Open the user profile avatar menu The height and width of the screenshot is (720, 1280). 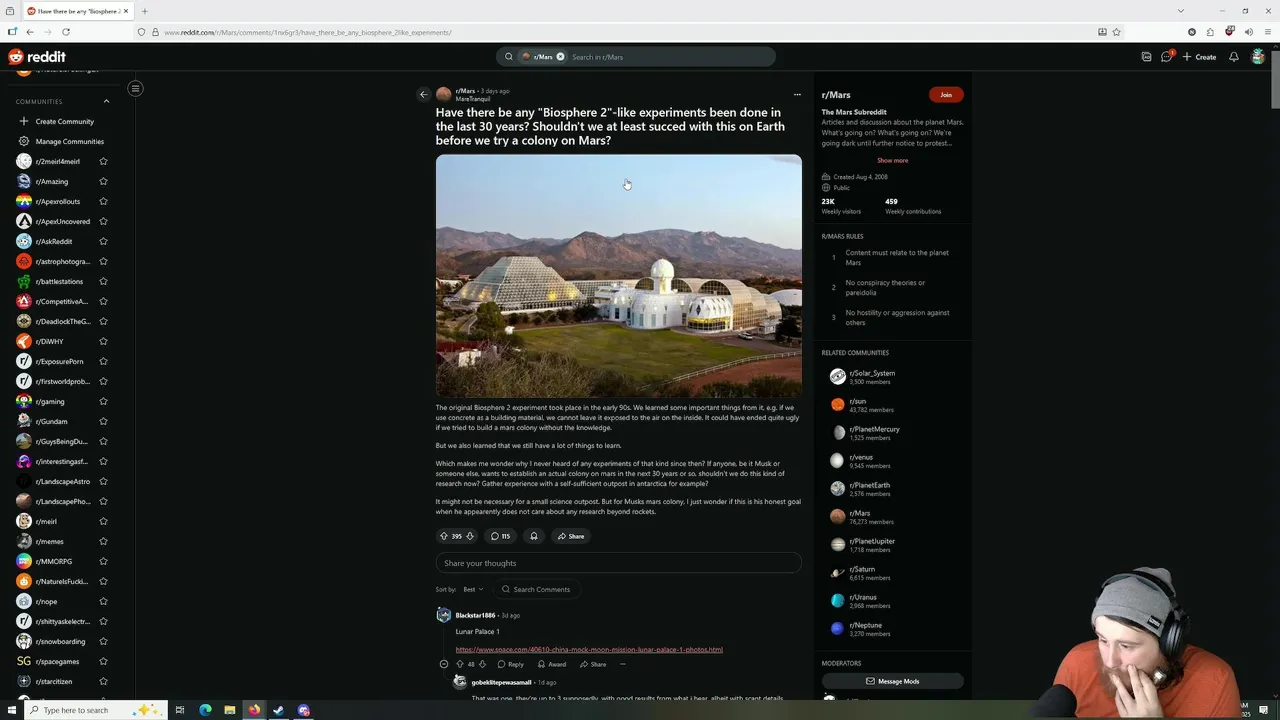tap(1258, 57)
